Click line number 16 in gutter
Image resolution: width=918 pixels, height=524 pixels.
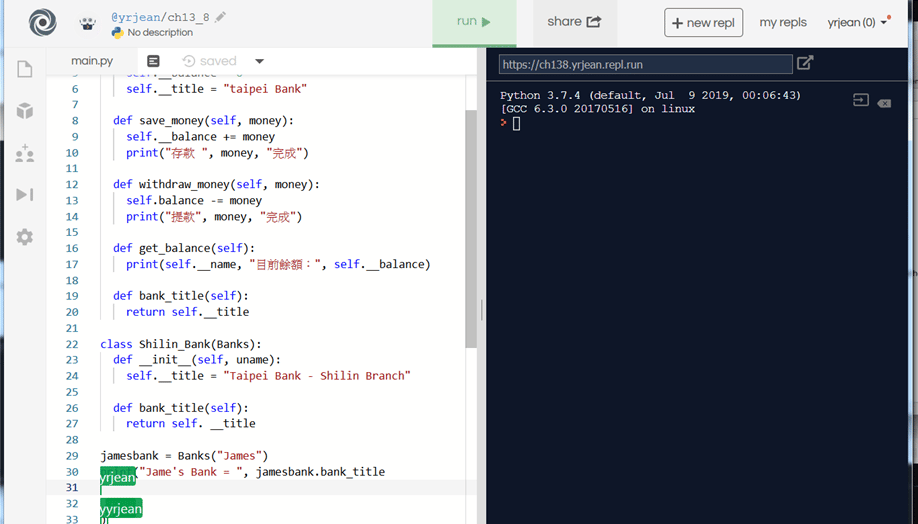point(71,248)
